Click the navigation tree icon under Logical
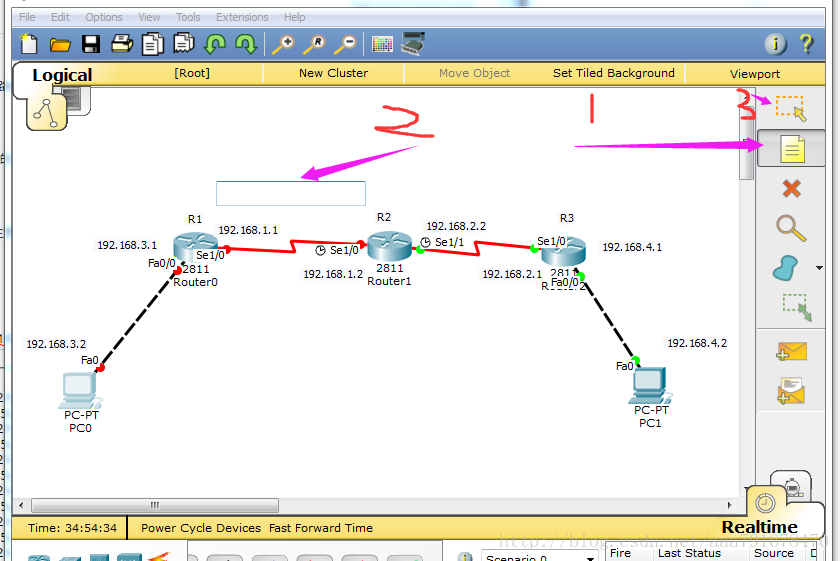 coord(46,113)
